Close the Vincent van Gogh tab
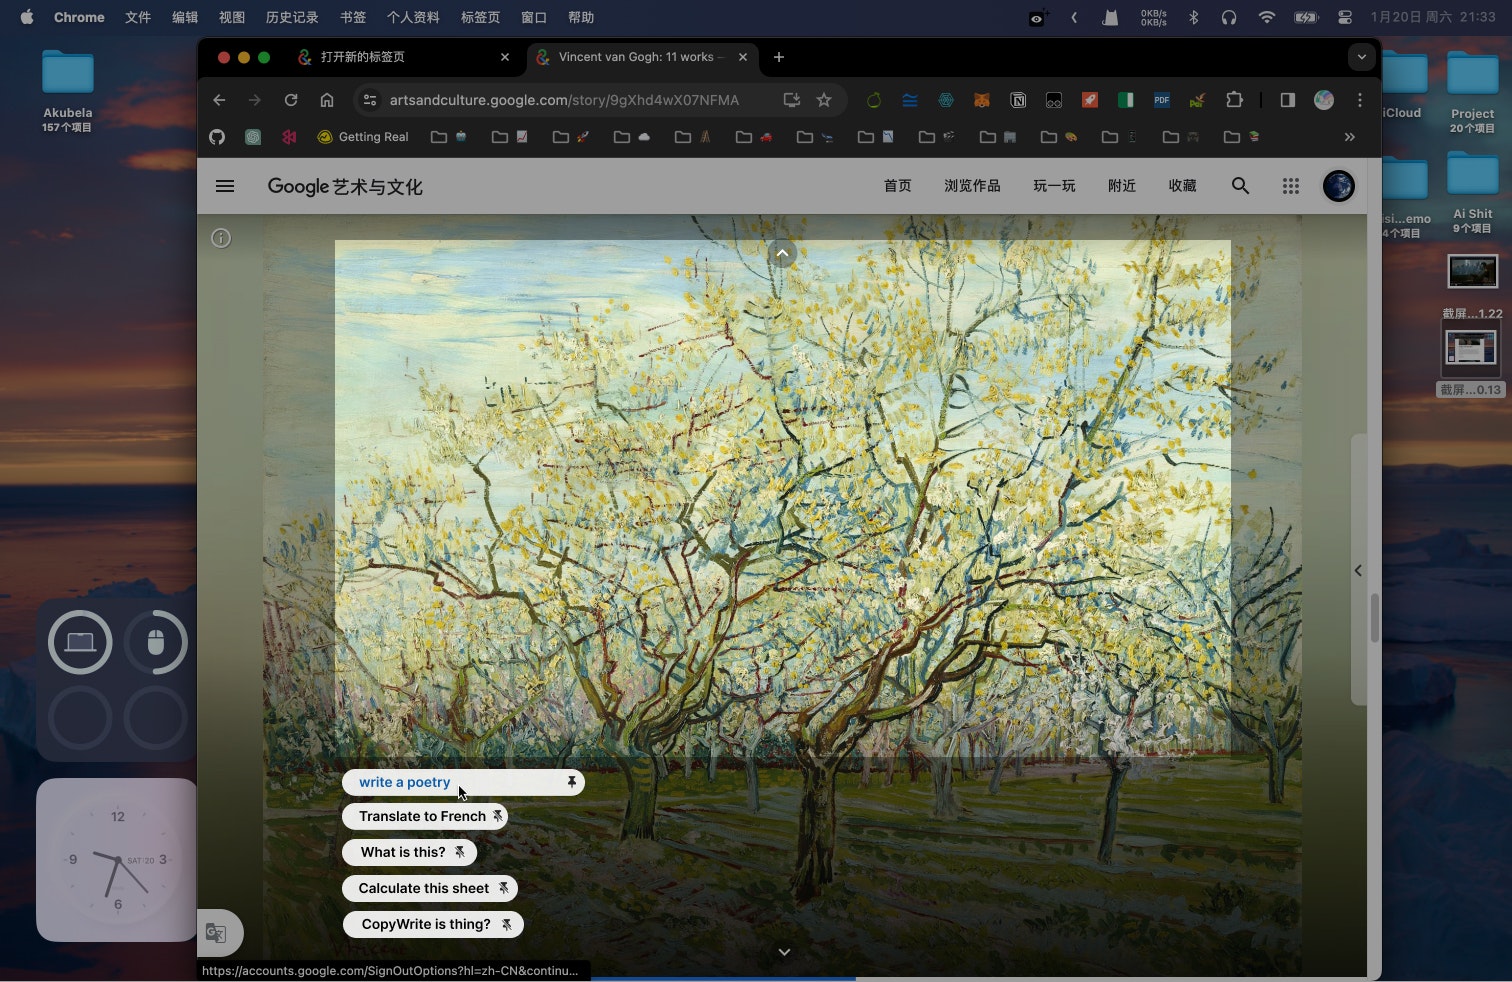Viewport: 1512px width, 982px height. (x=743, y=57)
